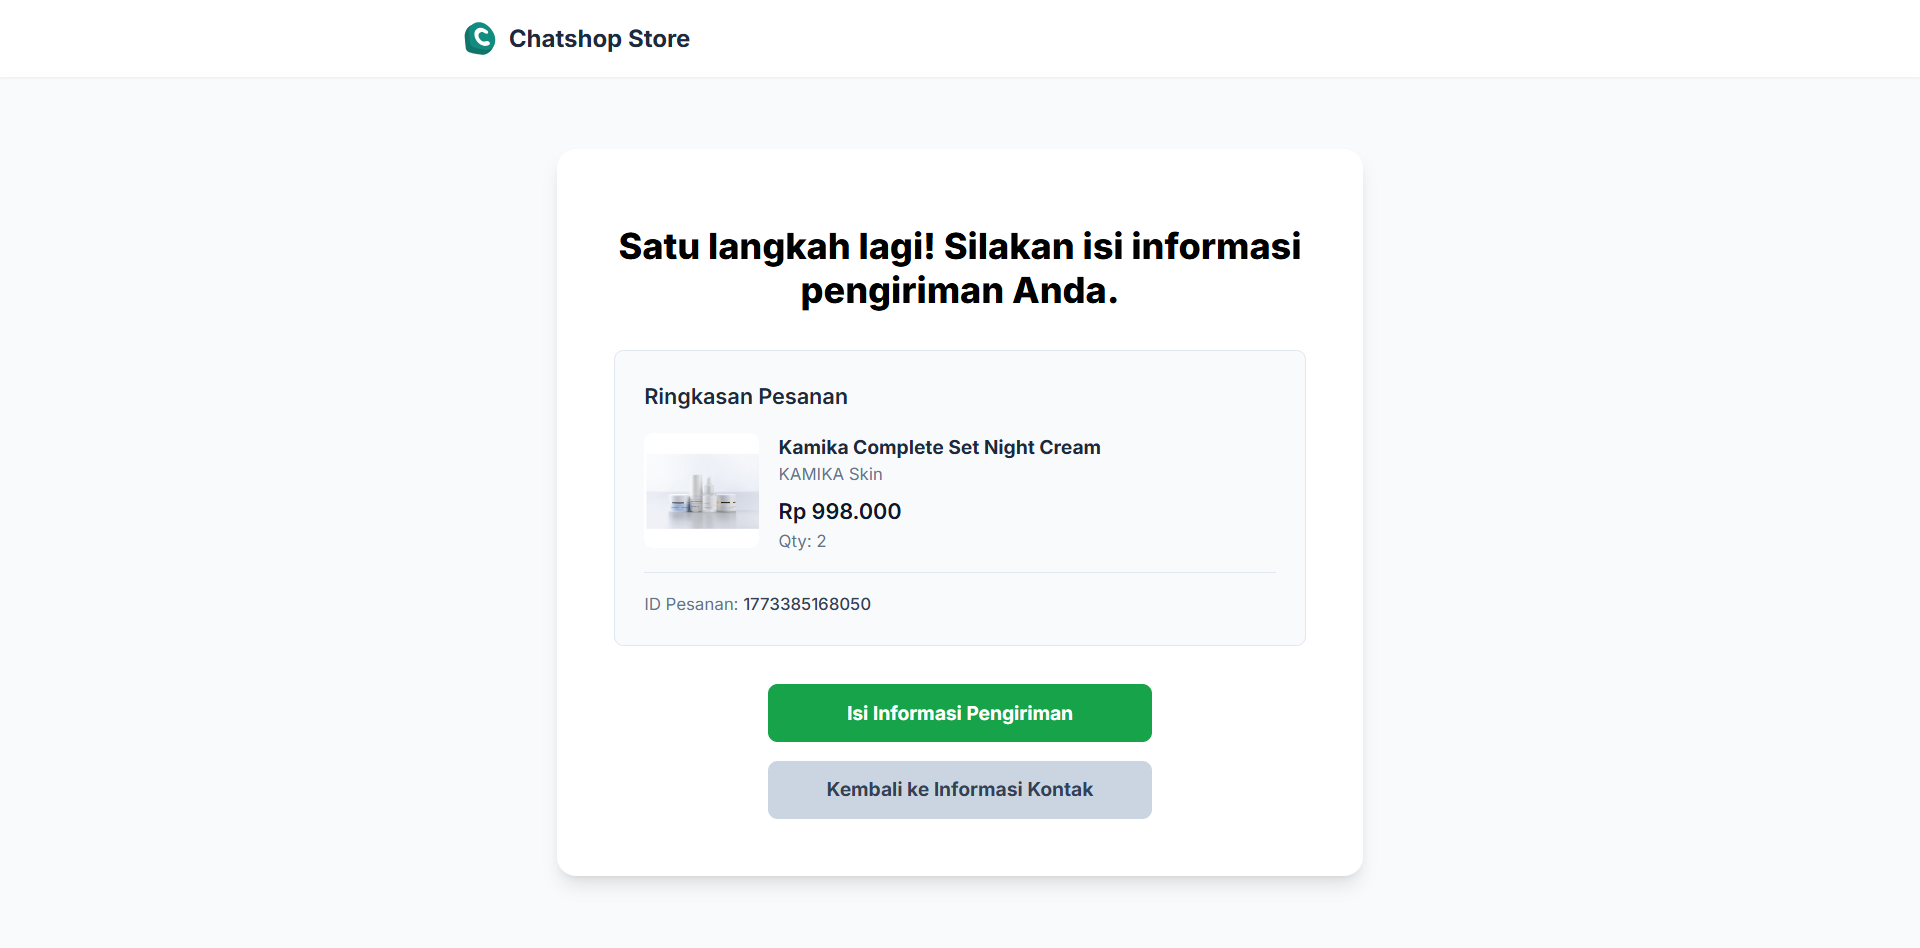Go back via Kembali ke Informasi Kontak
This screenshot has width=1920, height=948.
coord(959,790)
